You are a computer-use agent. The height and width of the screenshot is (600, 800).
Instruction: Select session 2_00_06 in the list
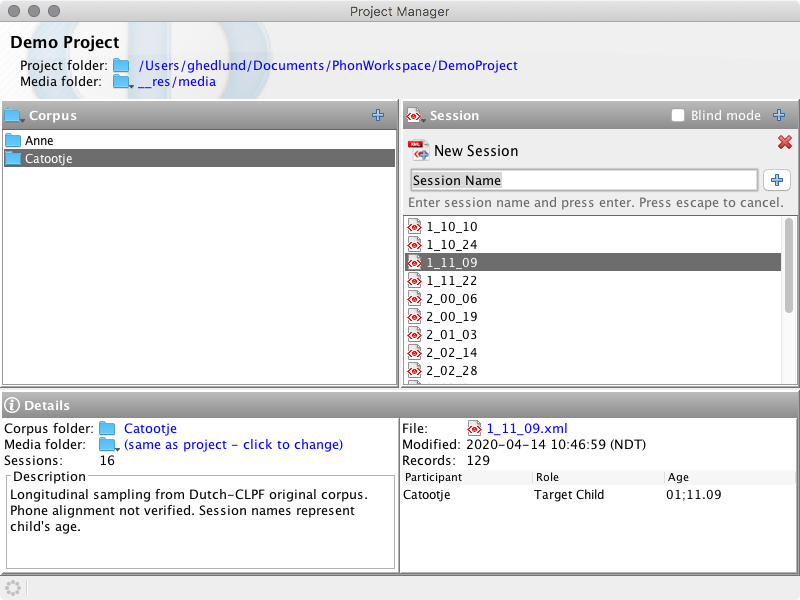click(x=451, y=299)
